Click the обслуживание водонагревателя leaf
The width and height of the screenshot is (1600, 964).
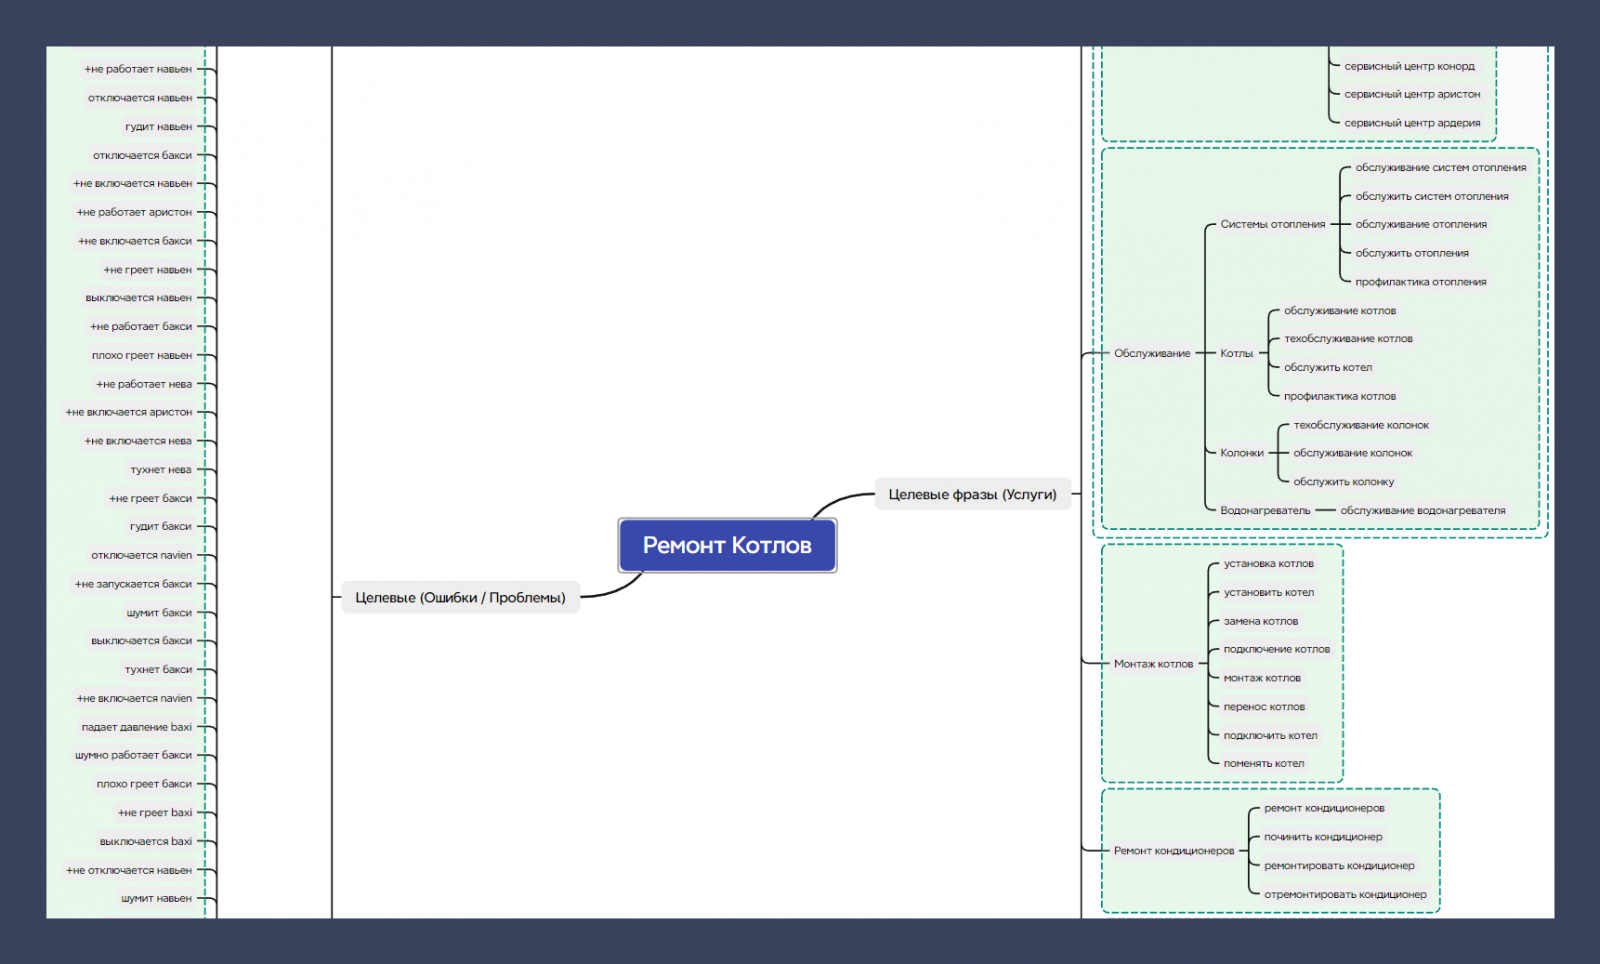pos(1422,510)
